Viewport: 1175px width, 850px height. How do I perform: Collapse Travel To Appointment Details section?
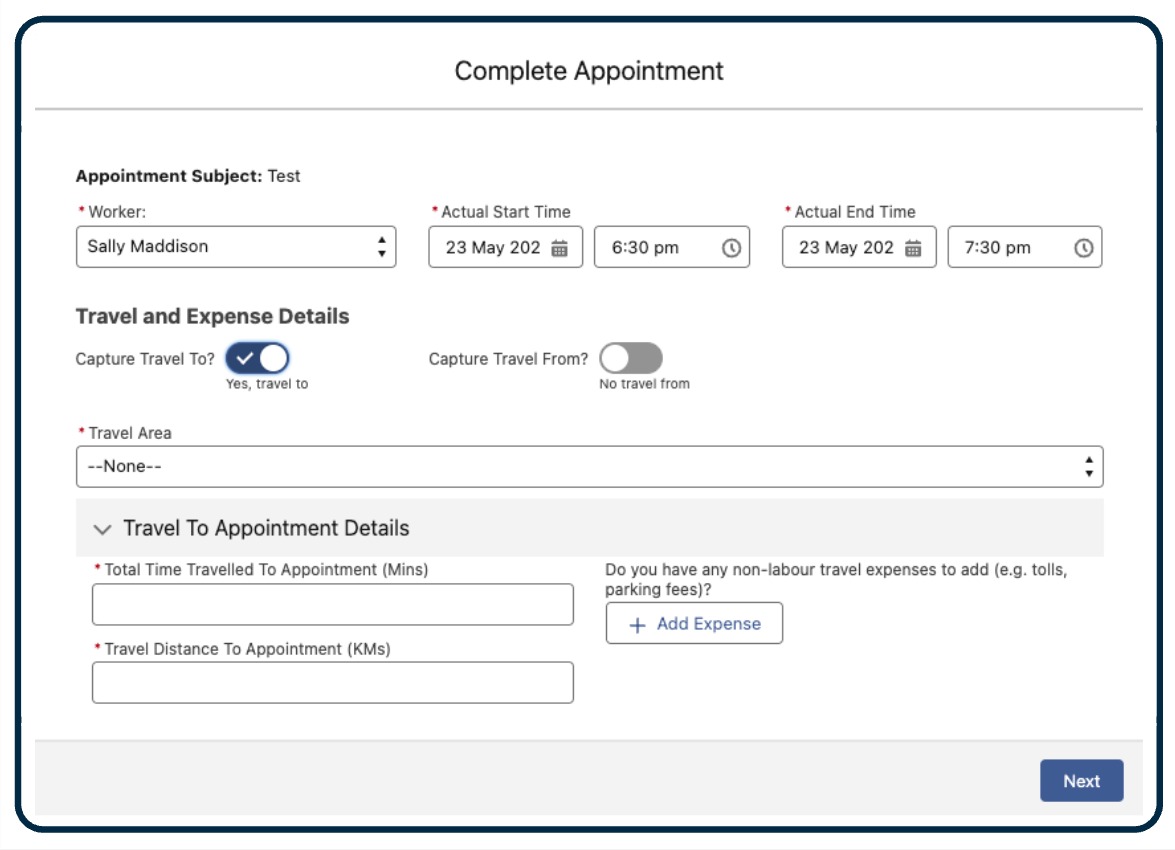coord(102,528)
